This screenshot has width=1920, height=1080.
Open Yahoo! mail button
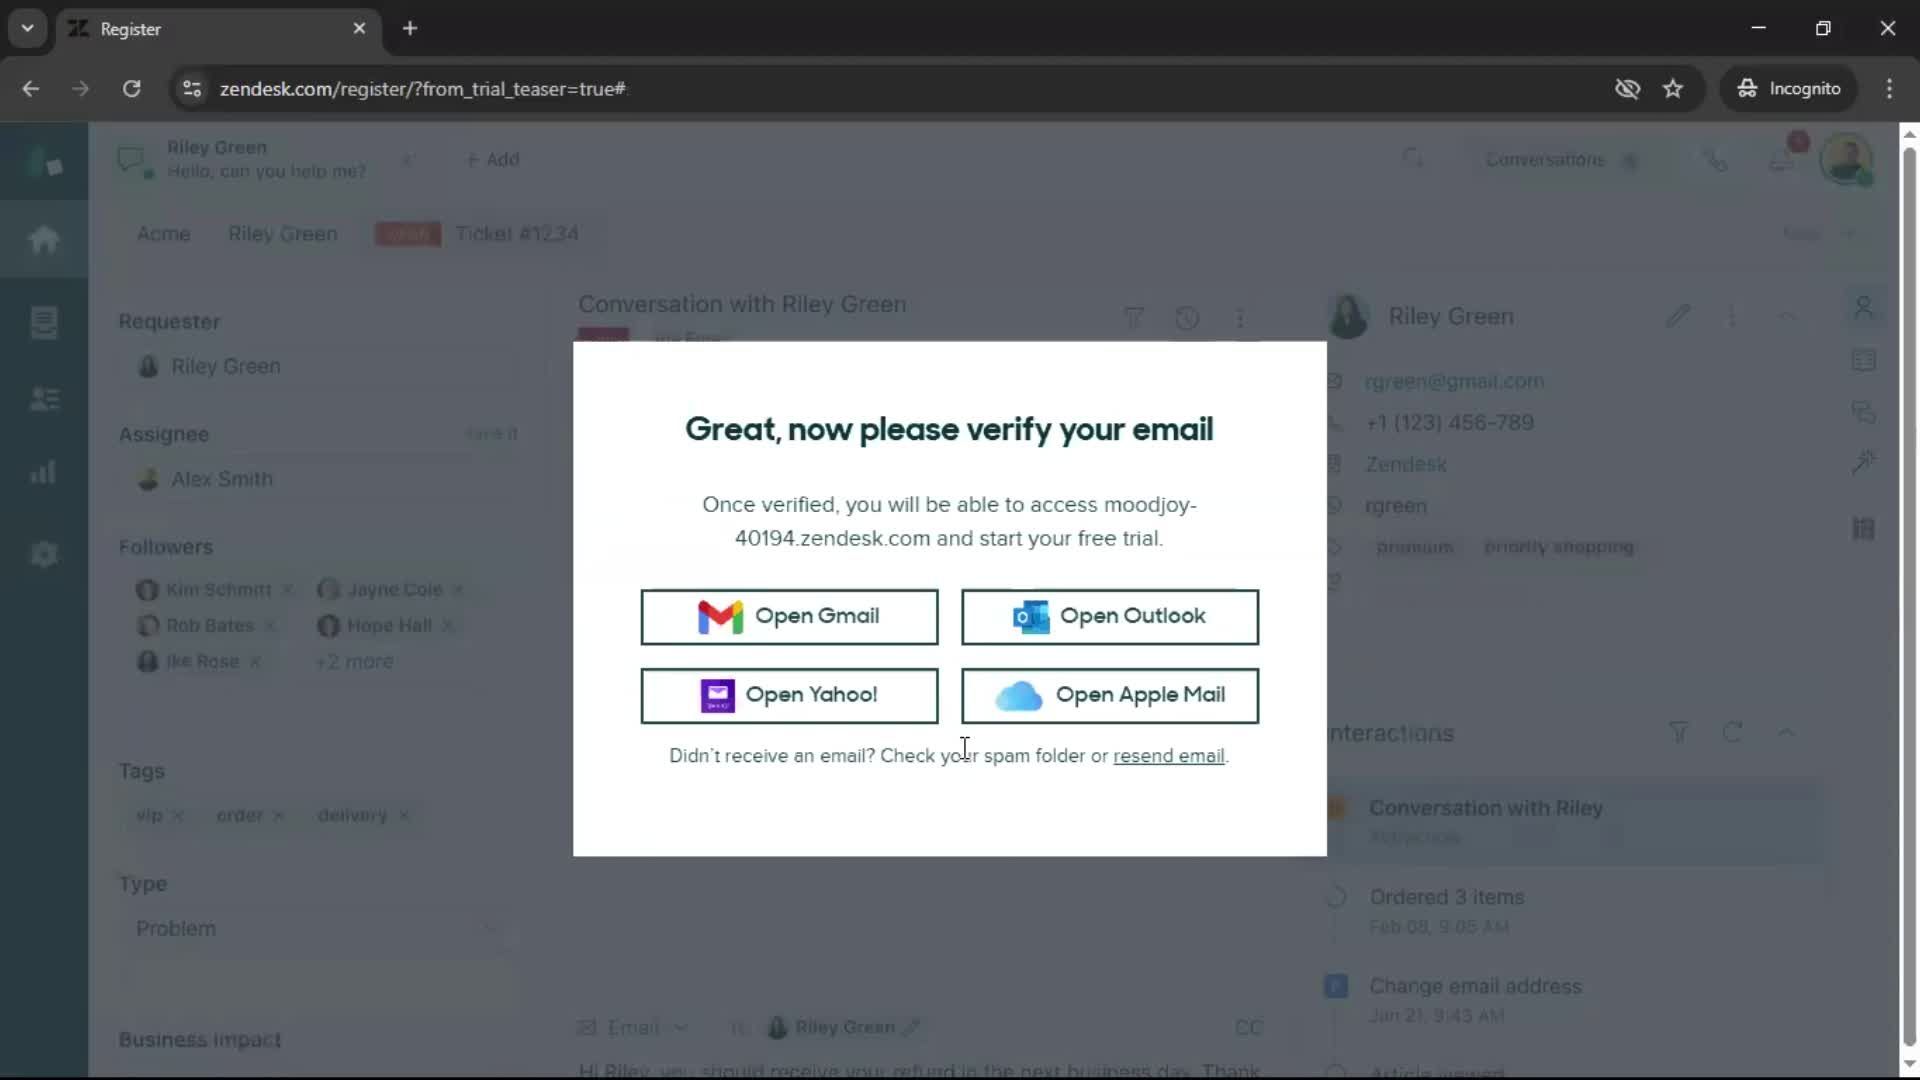789,696
